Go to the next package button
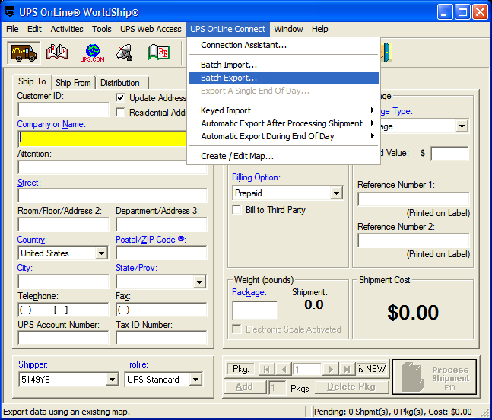Screen dimensions: 492x420 330,369
